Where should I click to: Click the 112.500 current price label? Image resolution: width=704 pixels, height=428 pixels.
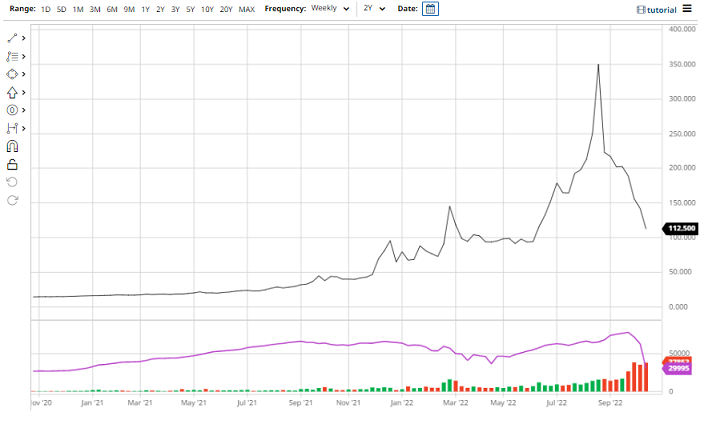tap(681, 228)
